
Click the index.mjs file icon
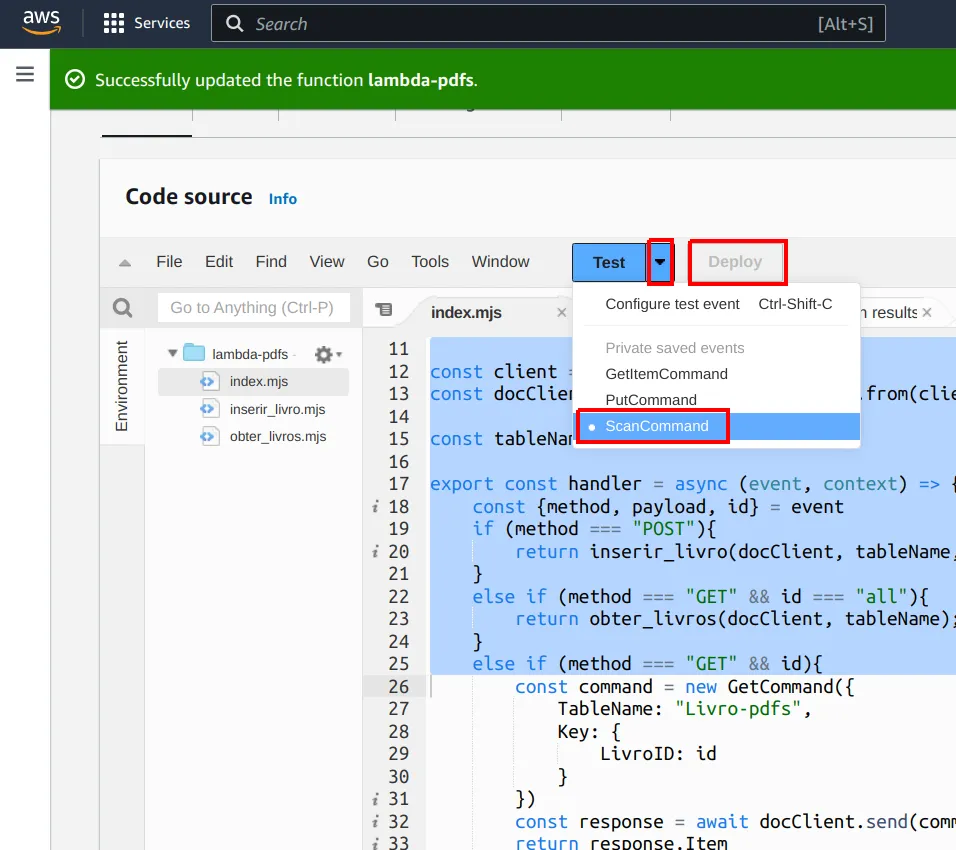point(209,382)
